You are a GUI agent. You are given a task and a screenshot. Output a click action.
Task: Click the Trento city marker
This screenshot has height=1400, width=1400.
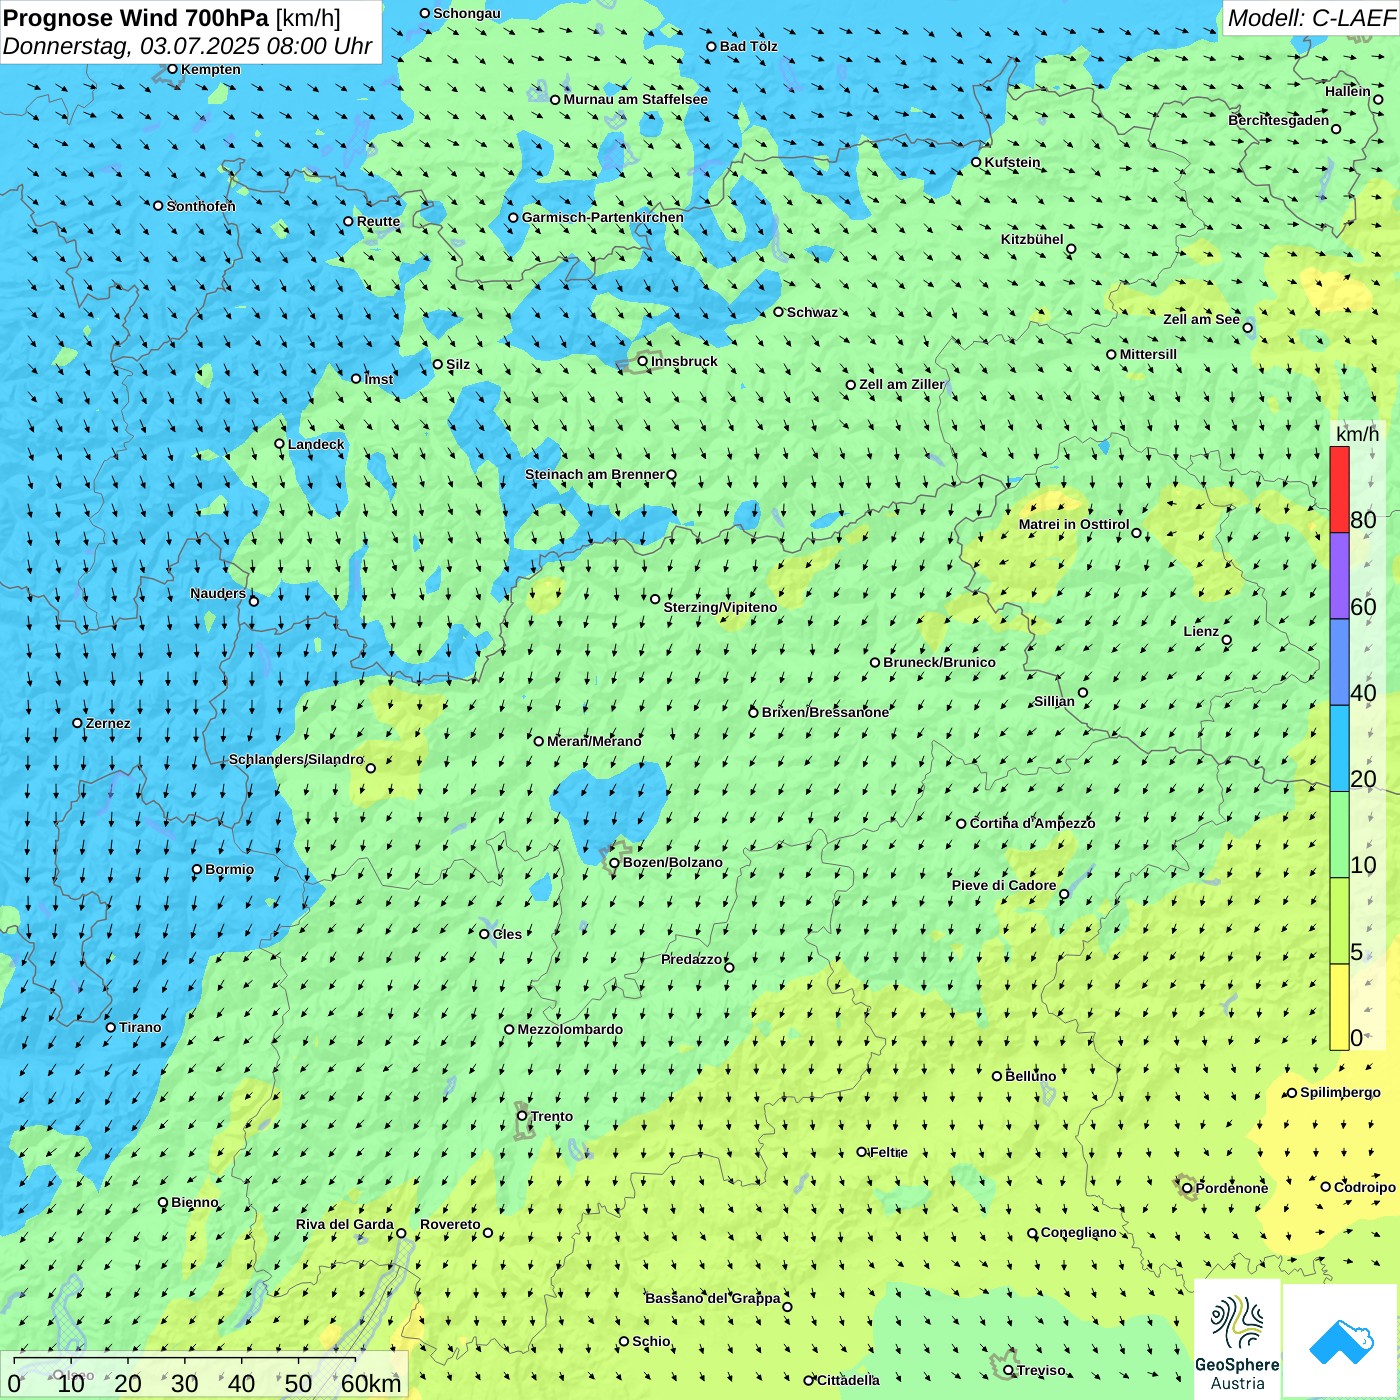522,1116
